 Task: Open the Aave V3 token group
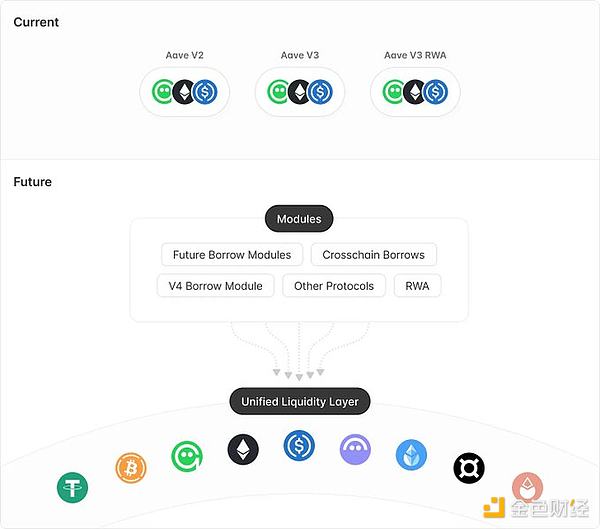(x=300, y=93)
